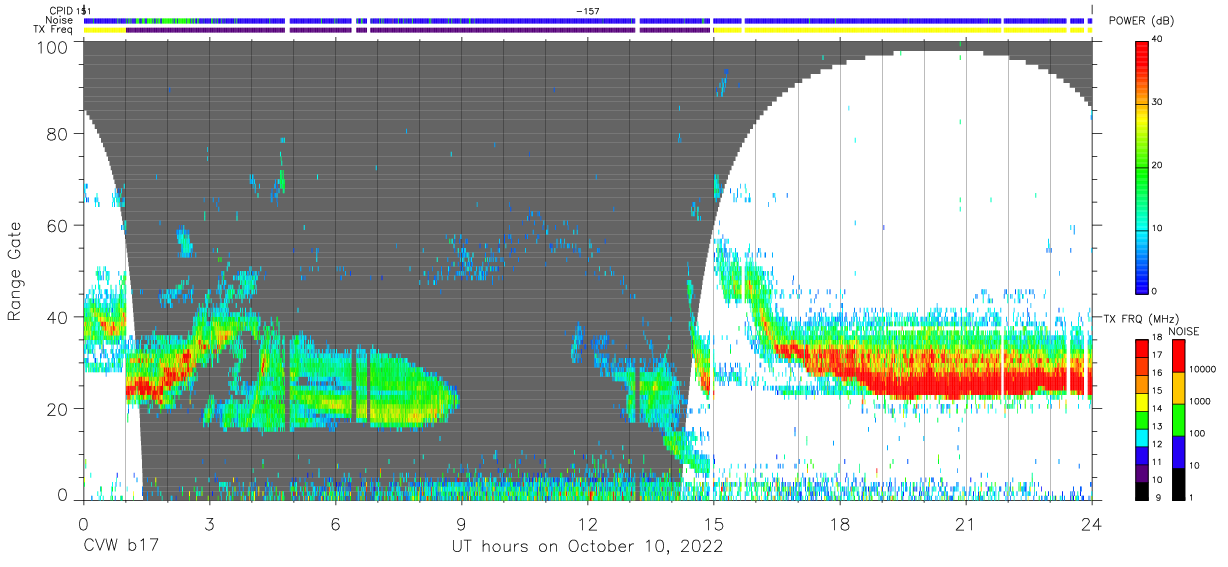The image size is (1228, 567).
Task: Select 40 on the Range Gate axis
Action: [59, 317]
